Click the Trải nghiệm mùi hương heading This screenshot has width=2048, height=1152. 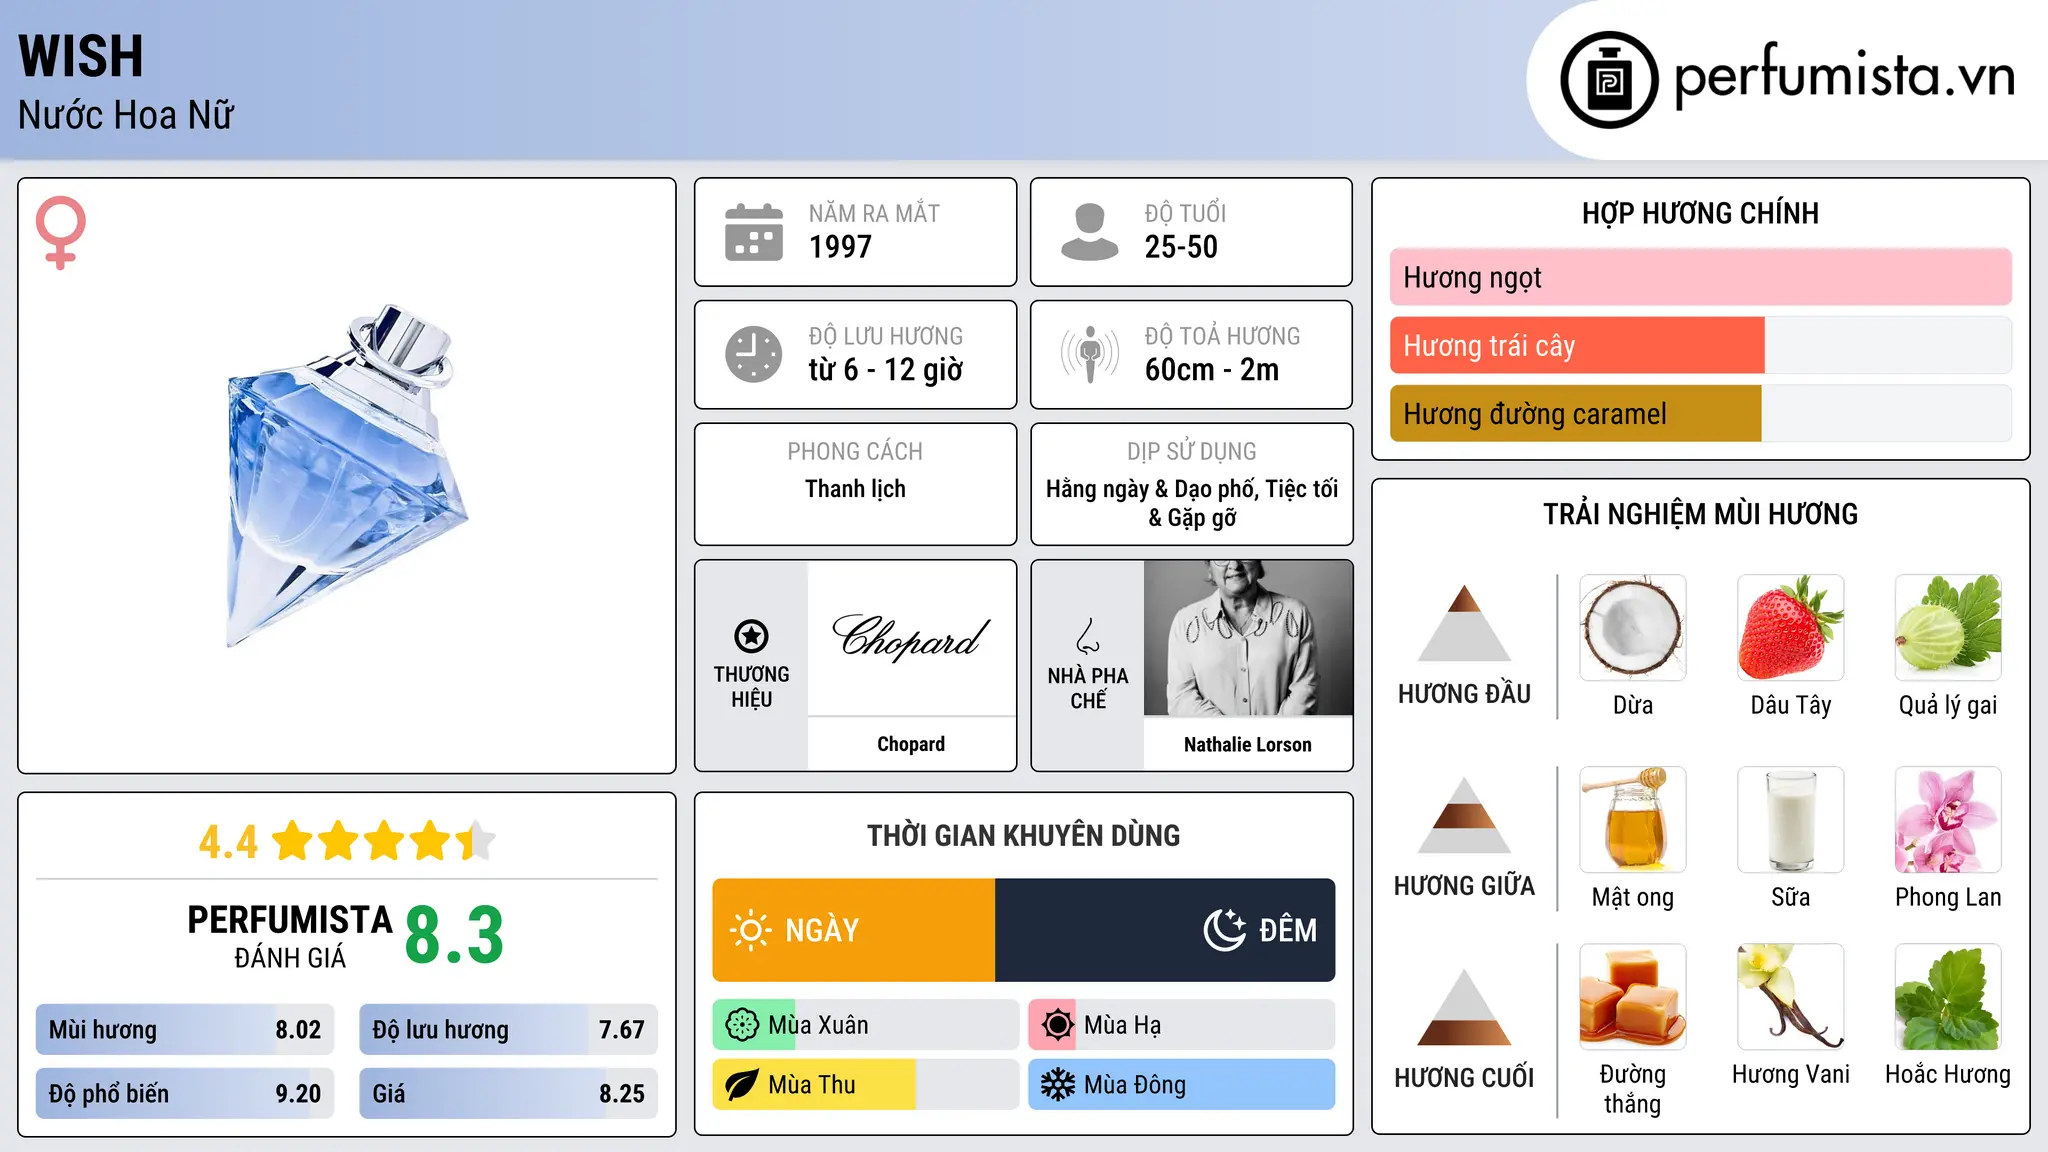pyautogui.click(x=1700, y=514)
